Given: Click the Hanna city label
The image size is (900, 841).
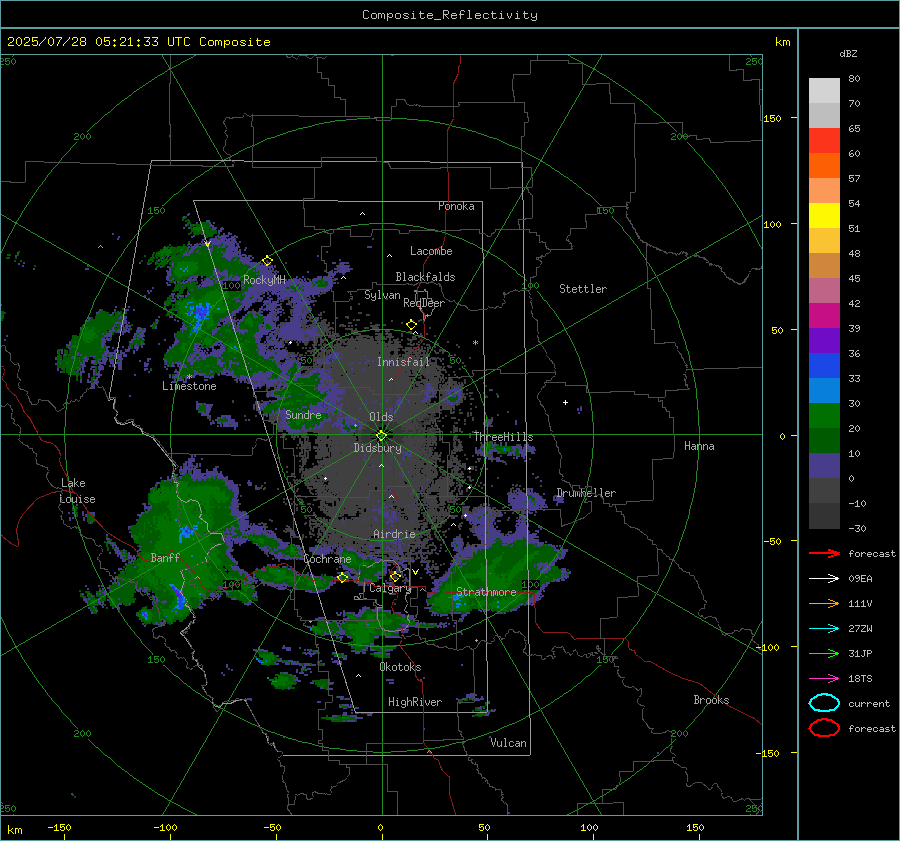Looking at the screenshot, I should [x=699, y=446].
